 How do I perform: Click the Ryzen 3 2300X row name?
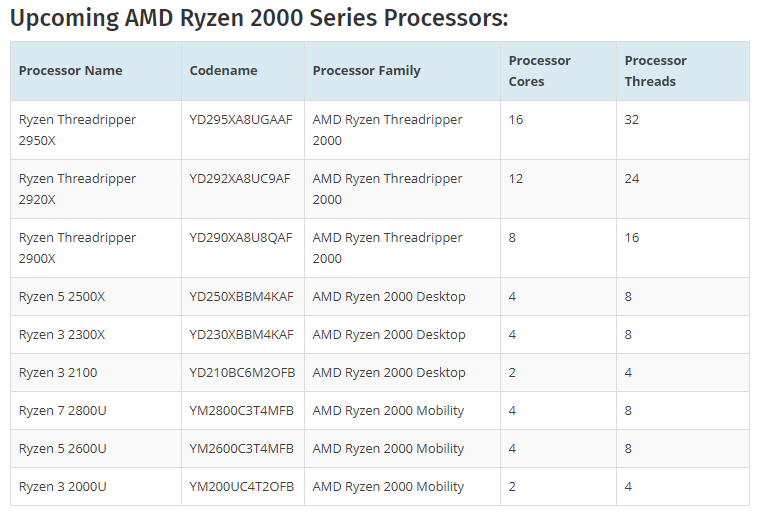click(62, 335)
